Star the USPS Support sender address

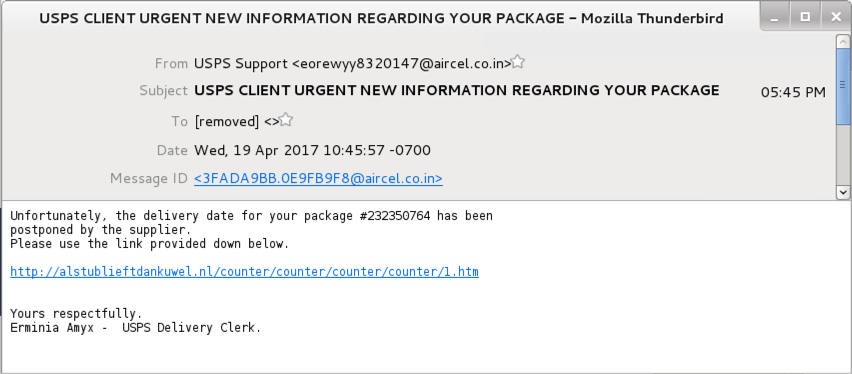tap(518, 62)
